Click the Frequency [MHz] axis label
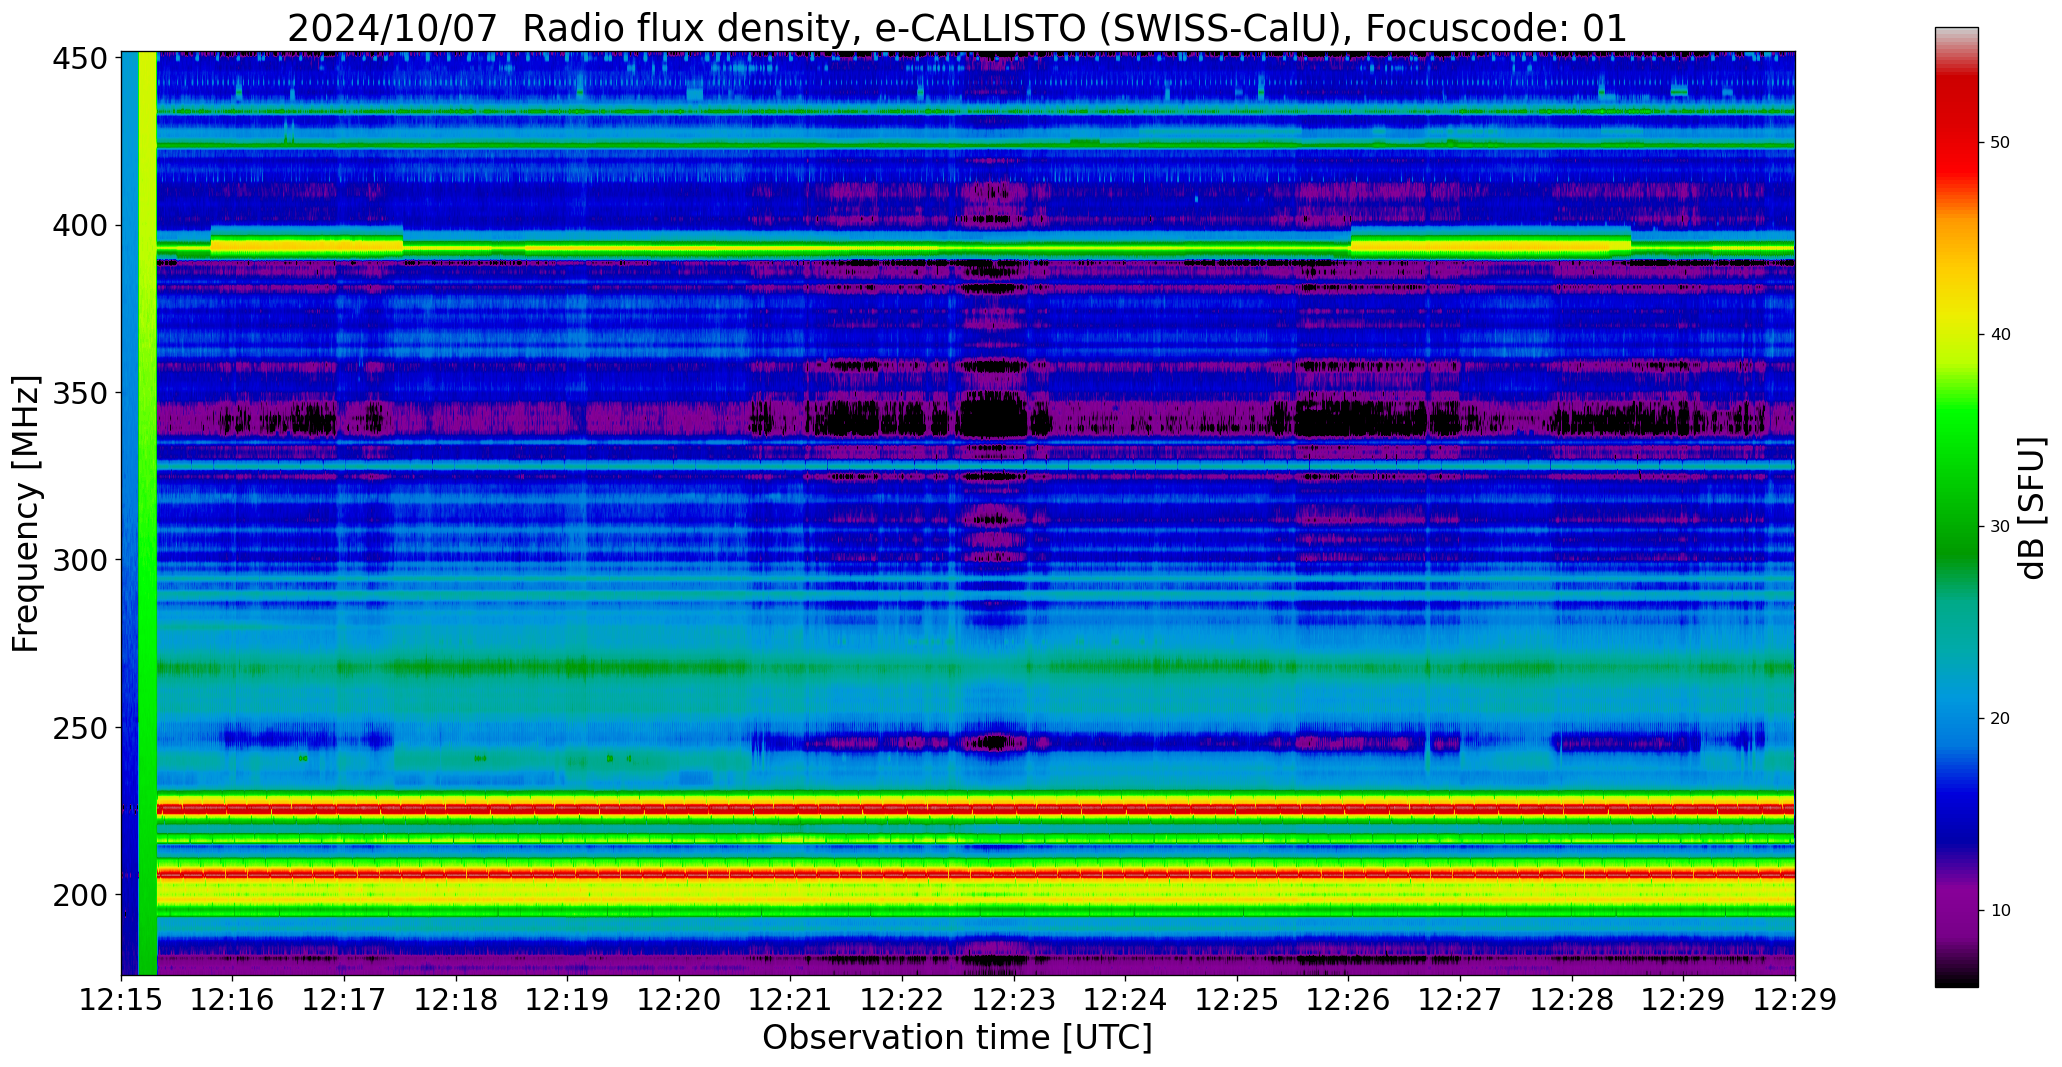The width and height of the screenshot is (2062, 1067). 27,513
